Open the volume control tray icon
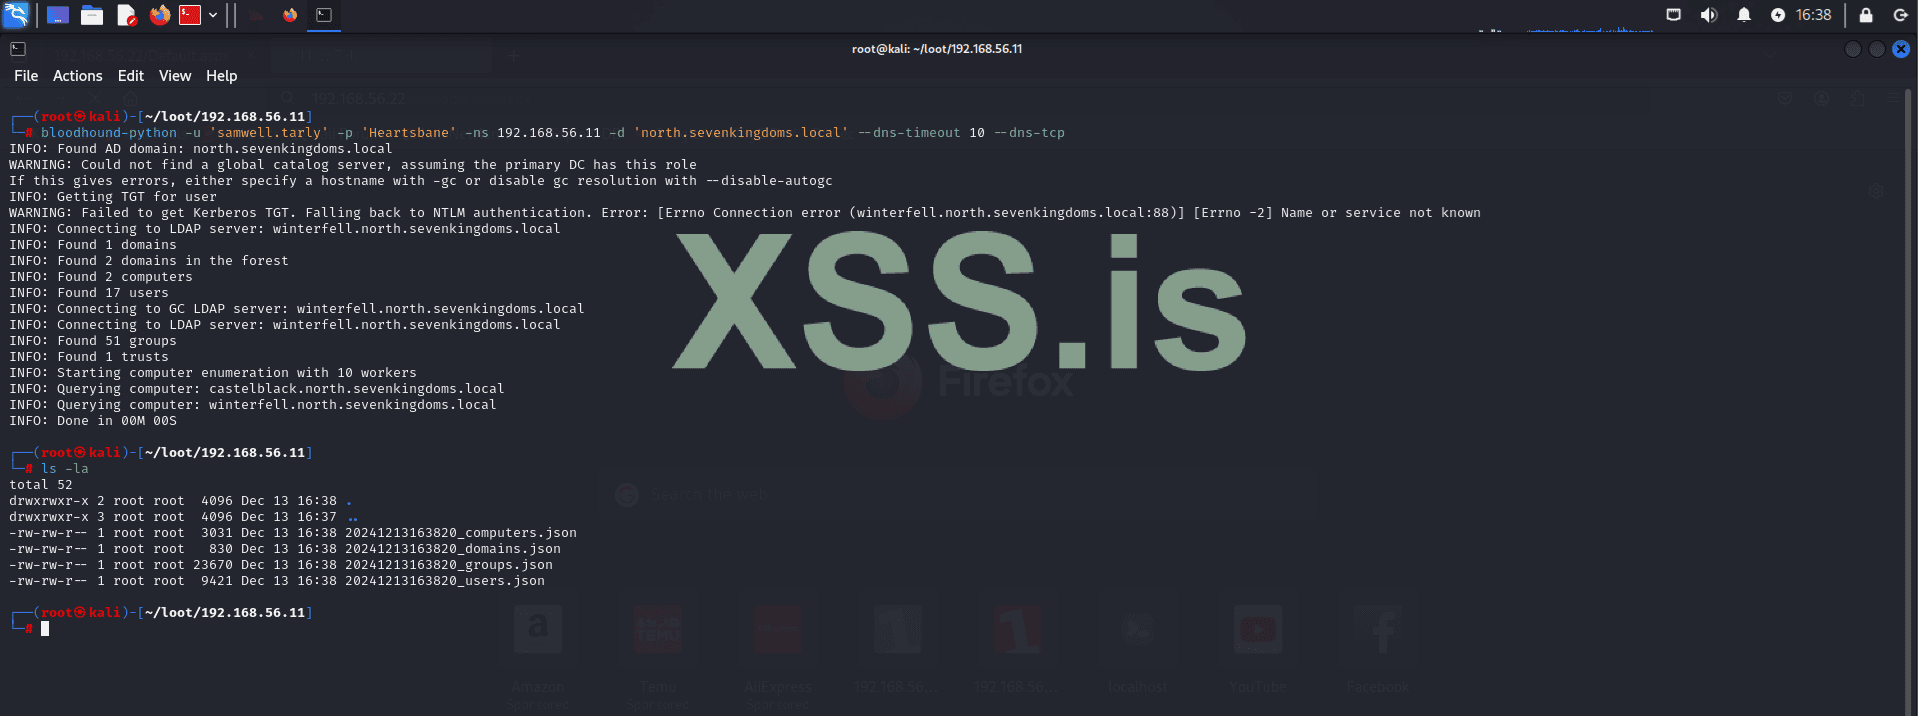 tap(1708, 15)
